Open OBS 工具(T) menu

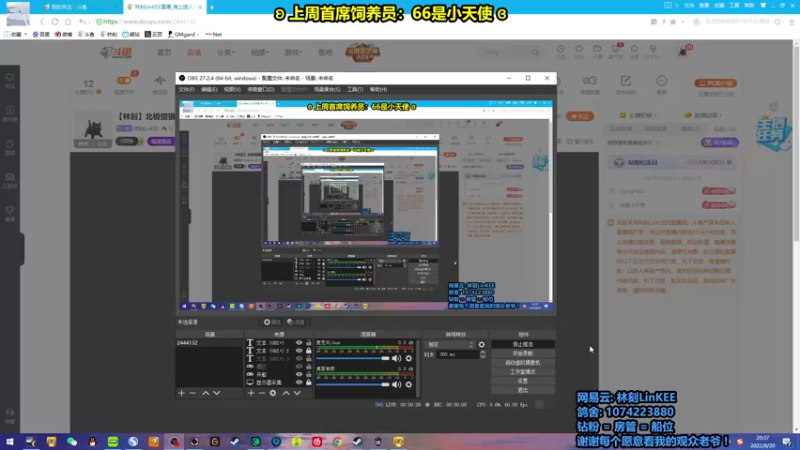(355, 90)
